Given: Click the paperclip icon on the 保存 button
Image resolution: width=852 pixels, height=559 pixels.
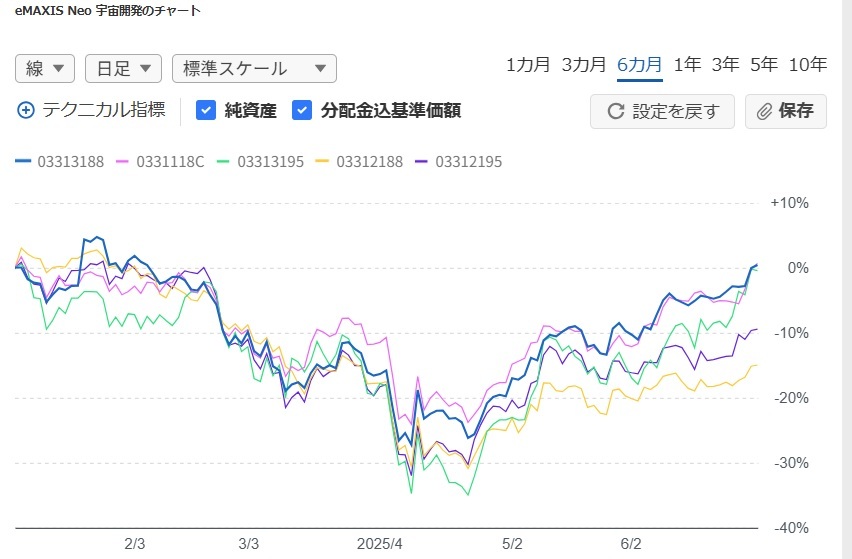Looking at the screenshot, I should pyautogui.click(x=765, y=111).
